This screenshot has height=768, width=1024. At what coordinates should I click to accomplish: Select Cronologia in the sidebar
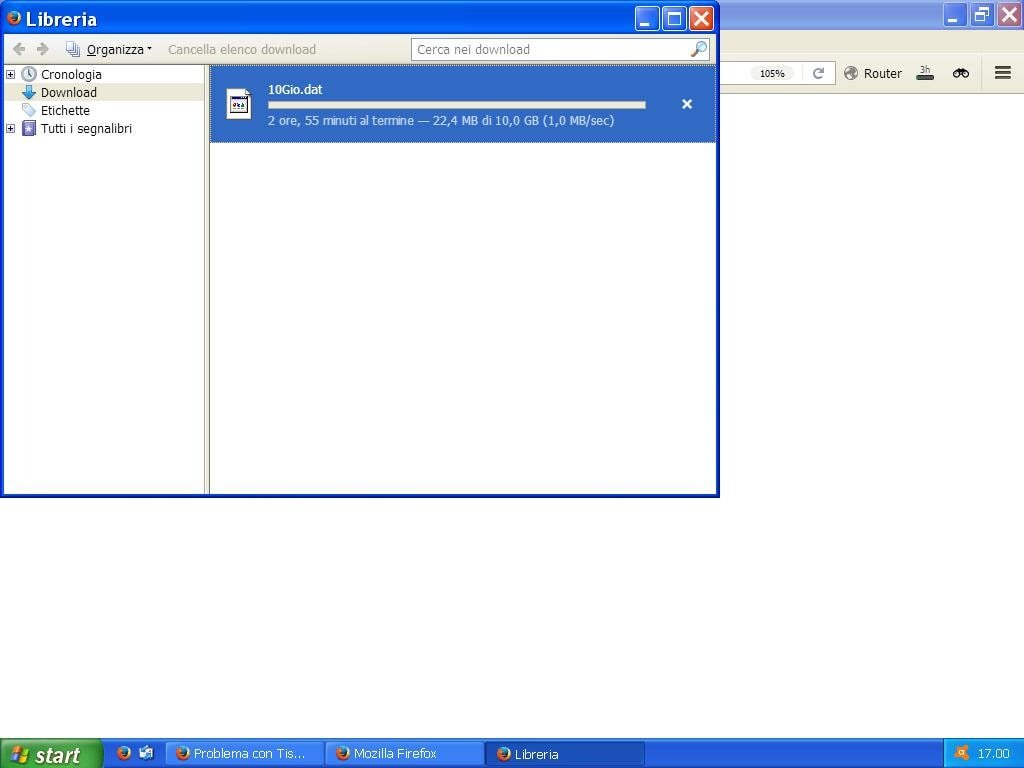pos(71,74)
